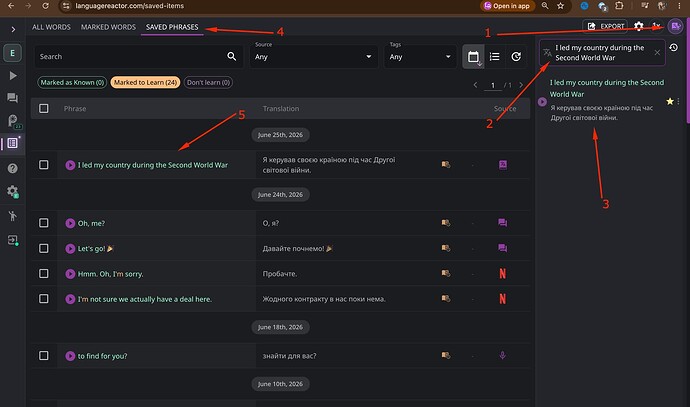Expand the left sidebar chevron
Screen dimensions: 690x407
click(x=13, y=29)
